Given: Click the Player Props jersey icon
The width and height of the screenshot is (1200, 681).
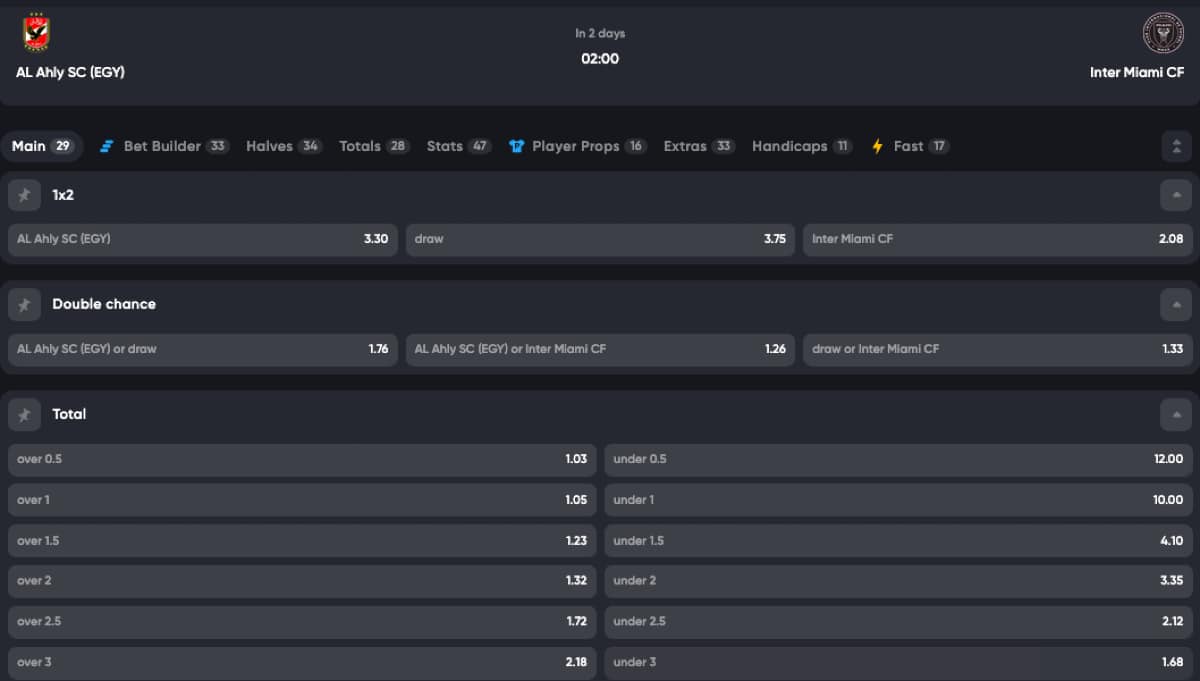Looking at the screenshot, I should (516, 146).
